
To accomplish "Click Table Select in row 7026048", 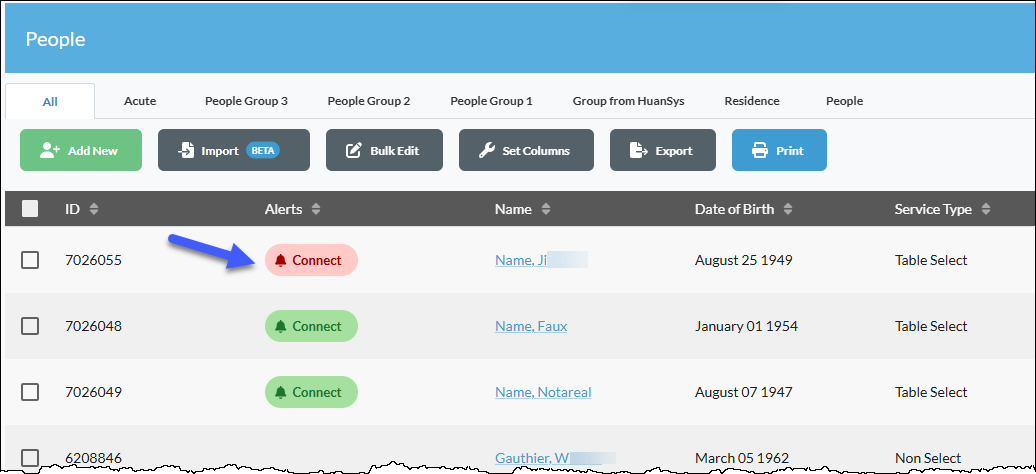I will pyautogui.click(x=931, y=326).
